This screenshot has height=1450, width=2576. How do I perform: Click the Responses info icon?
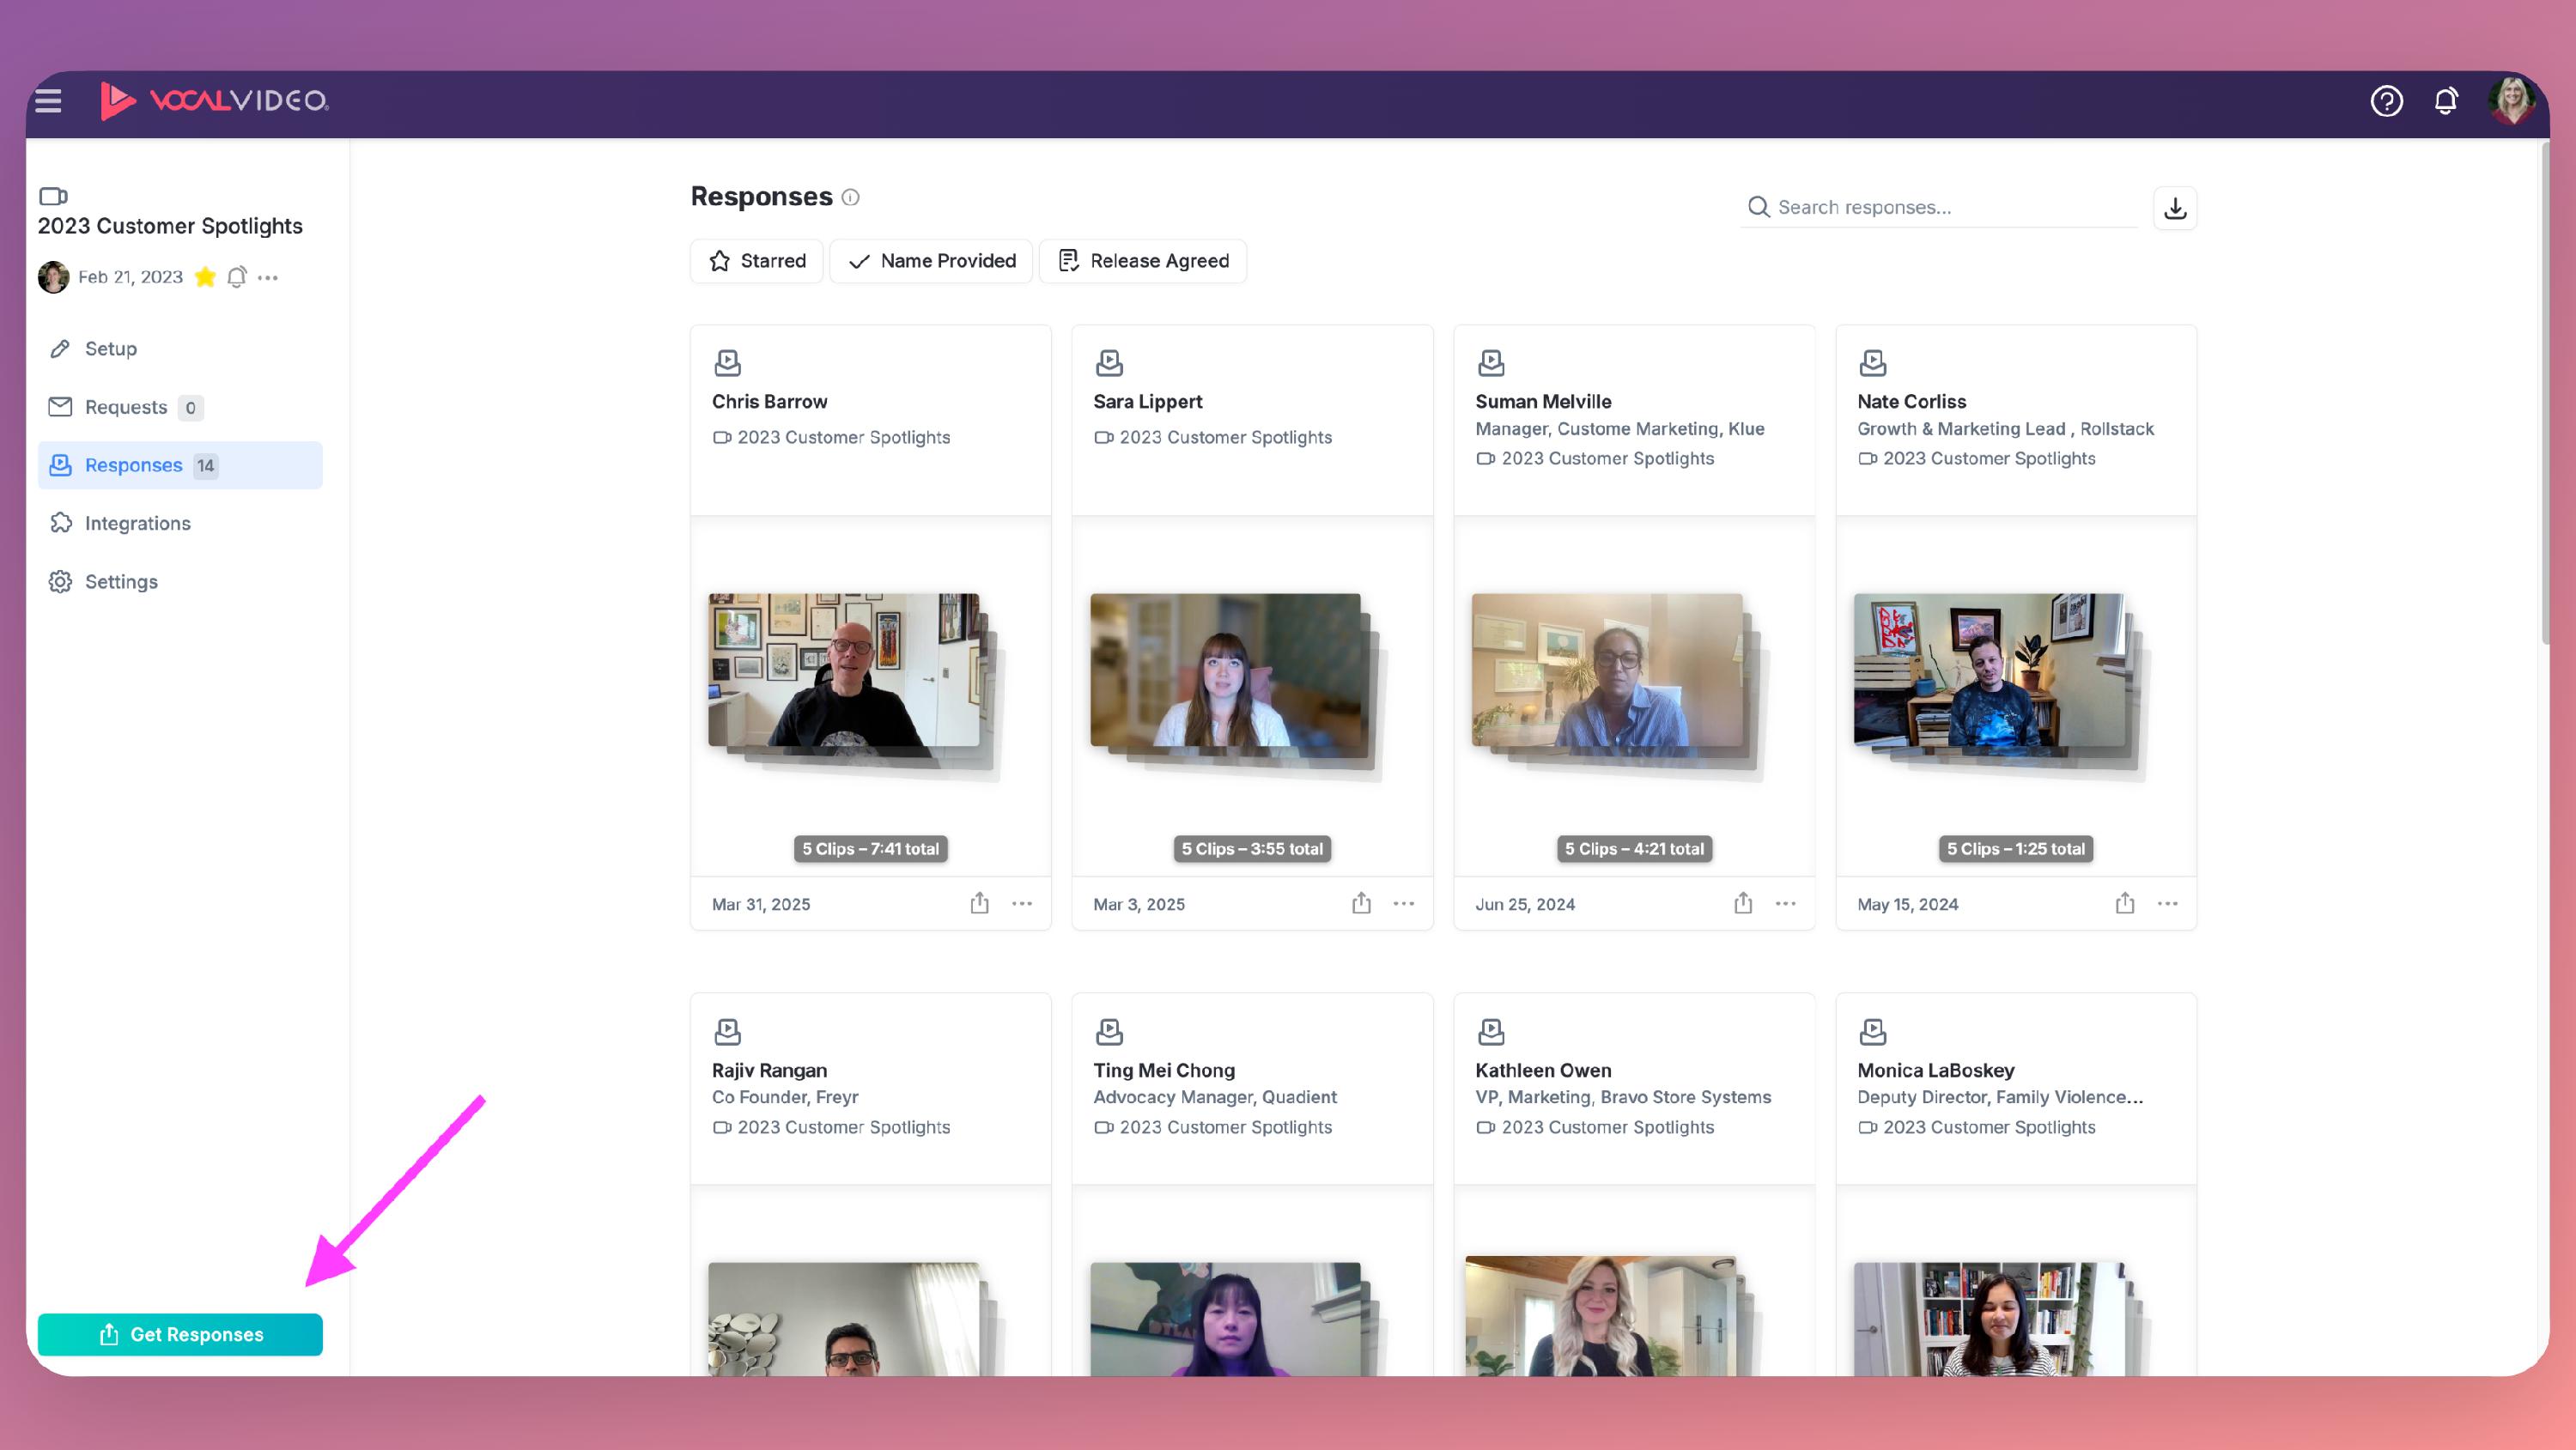pyautogui.click(x=850, y=198)
